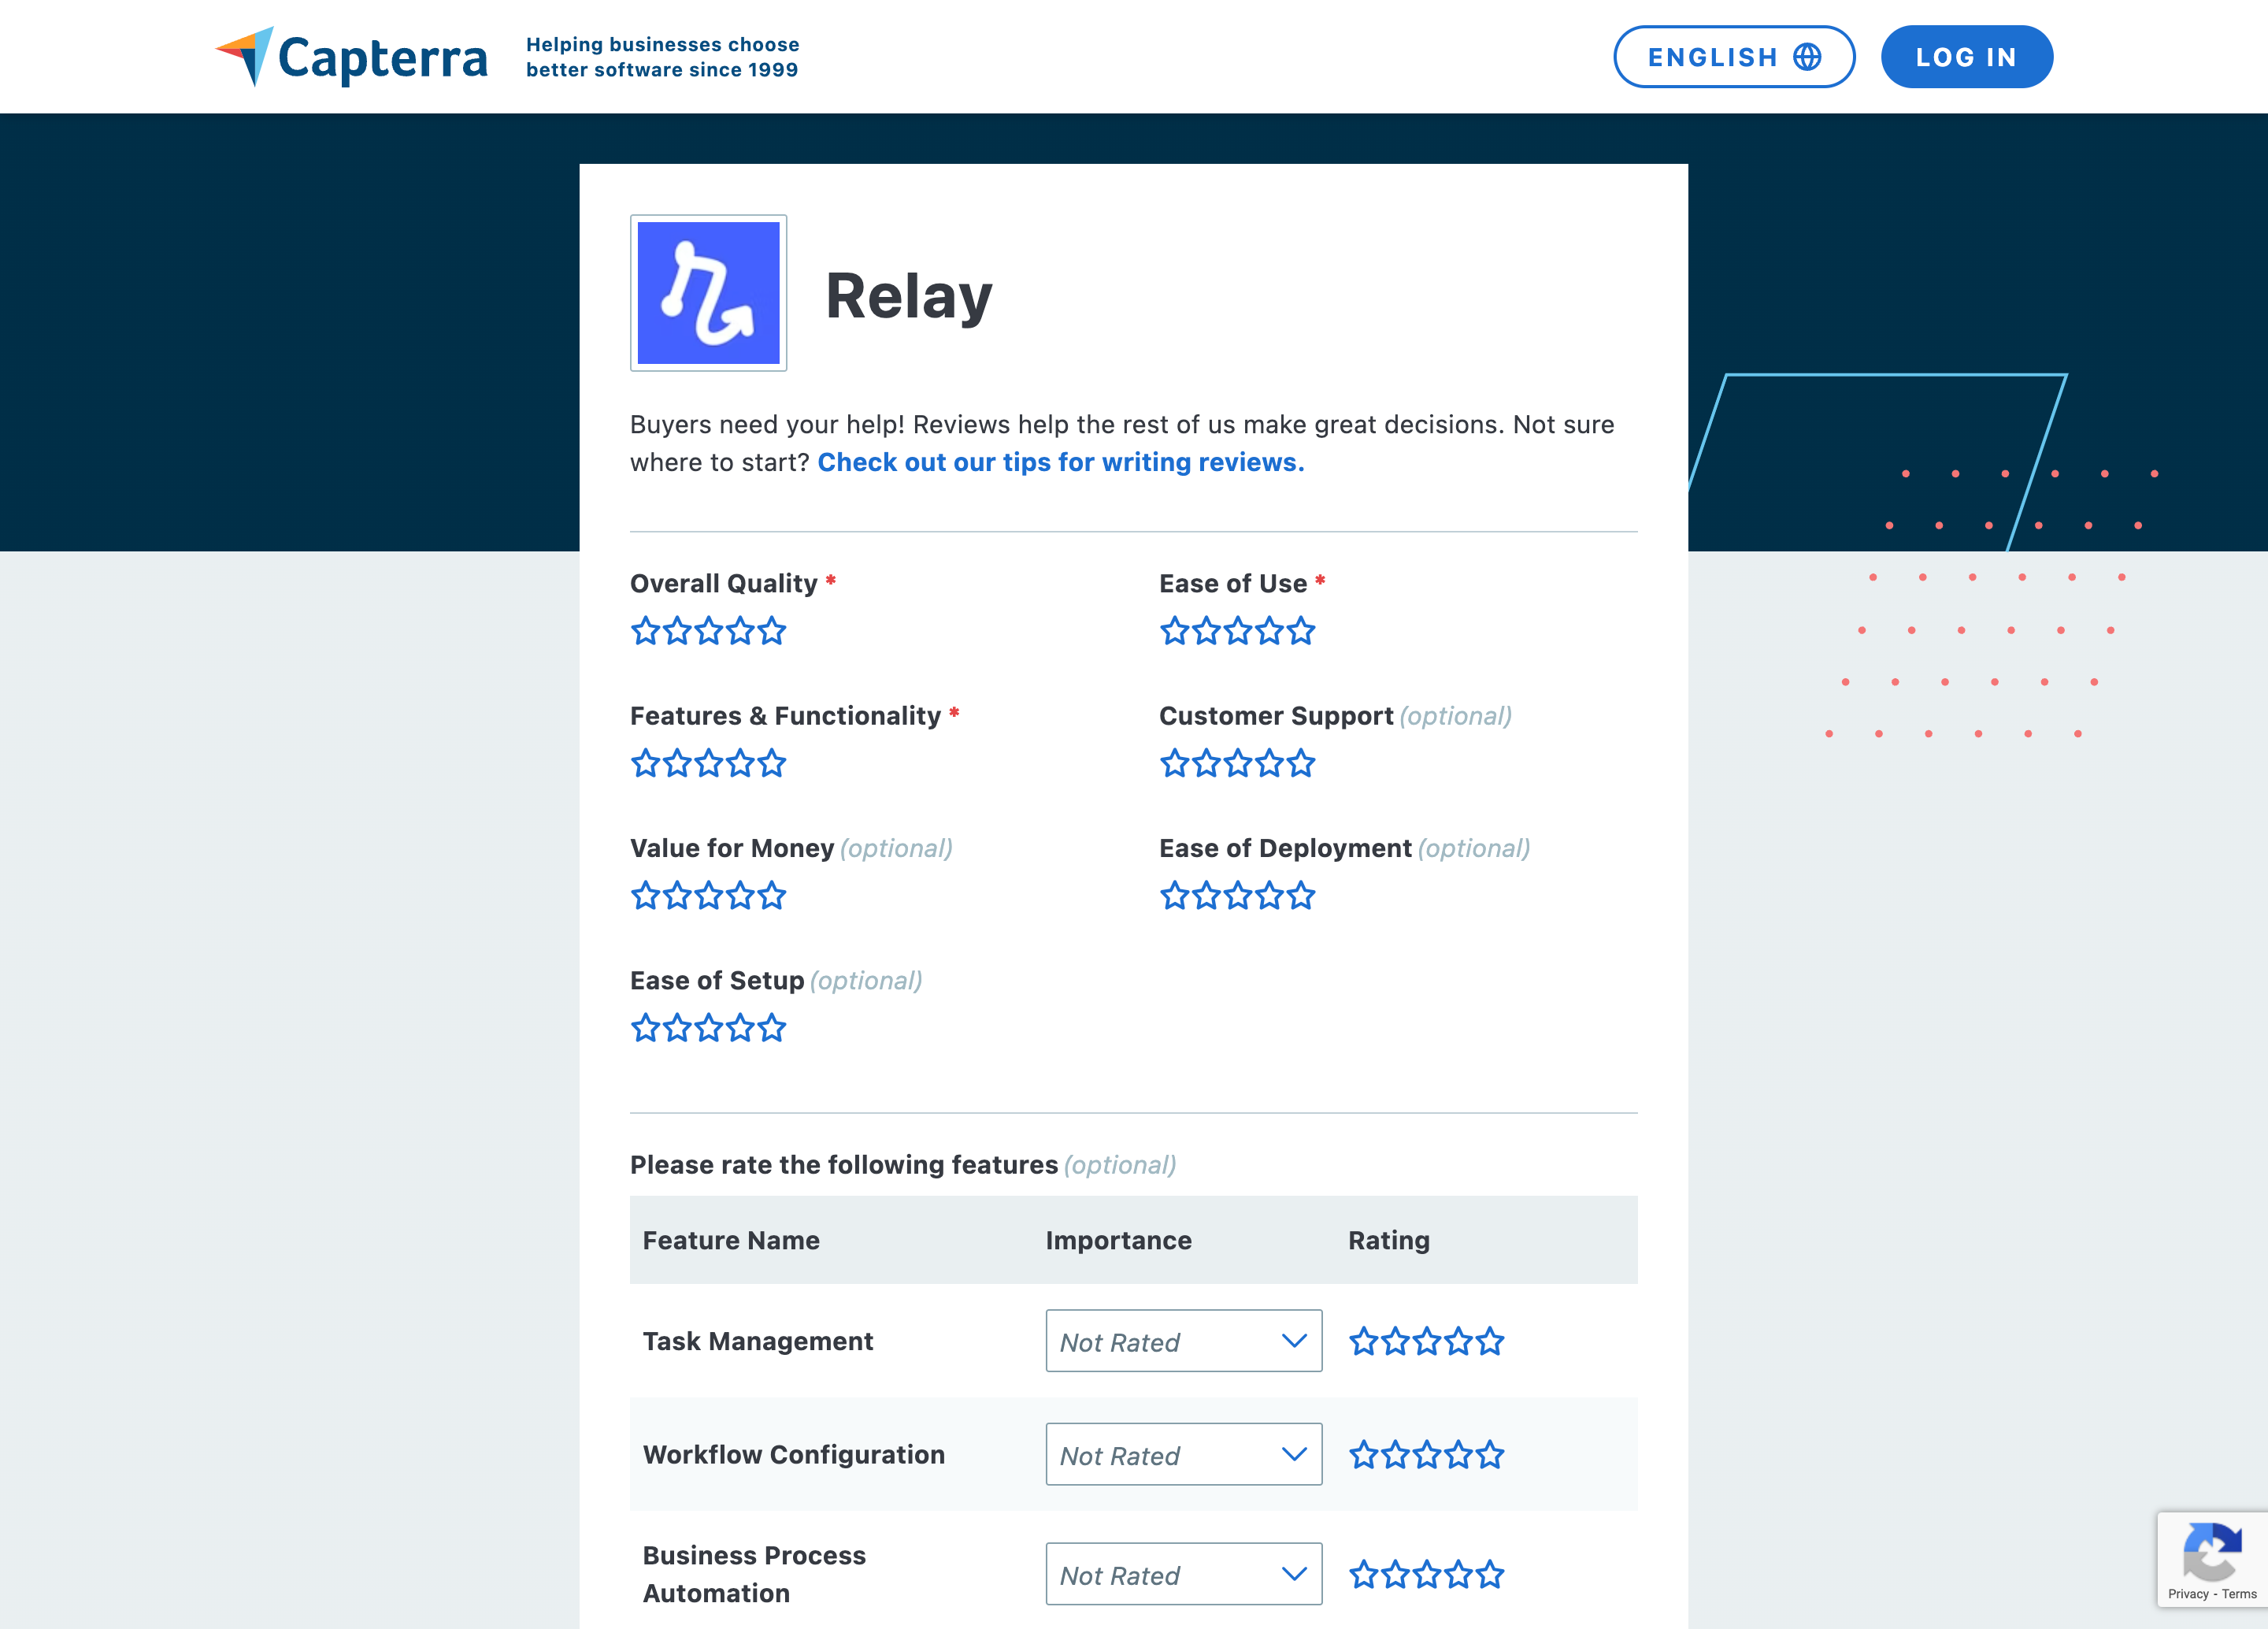Rate Overall Quality five stars
Image resolution: width=2268 pixels, height=1629 pixels.
(772, 631)
